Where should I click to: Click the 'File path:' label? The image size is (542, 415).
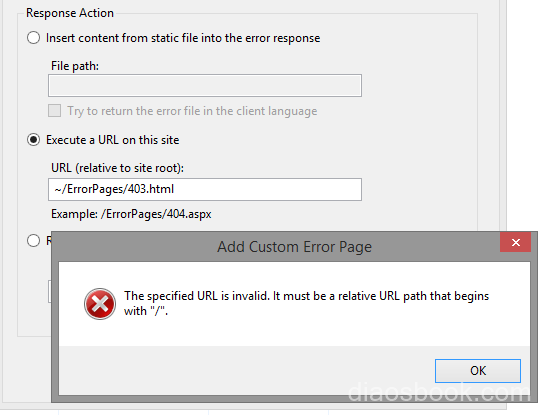tap(75, 66)
